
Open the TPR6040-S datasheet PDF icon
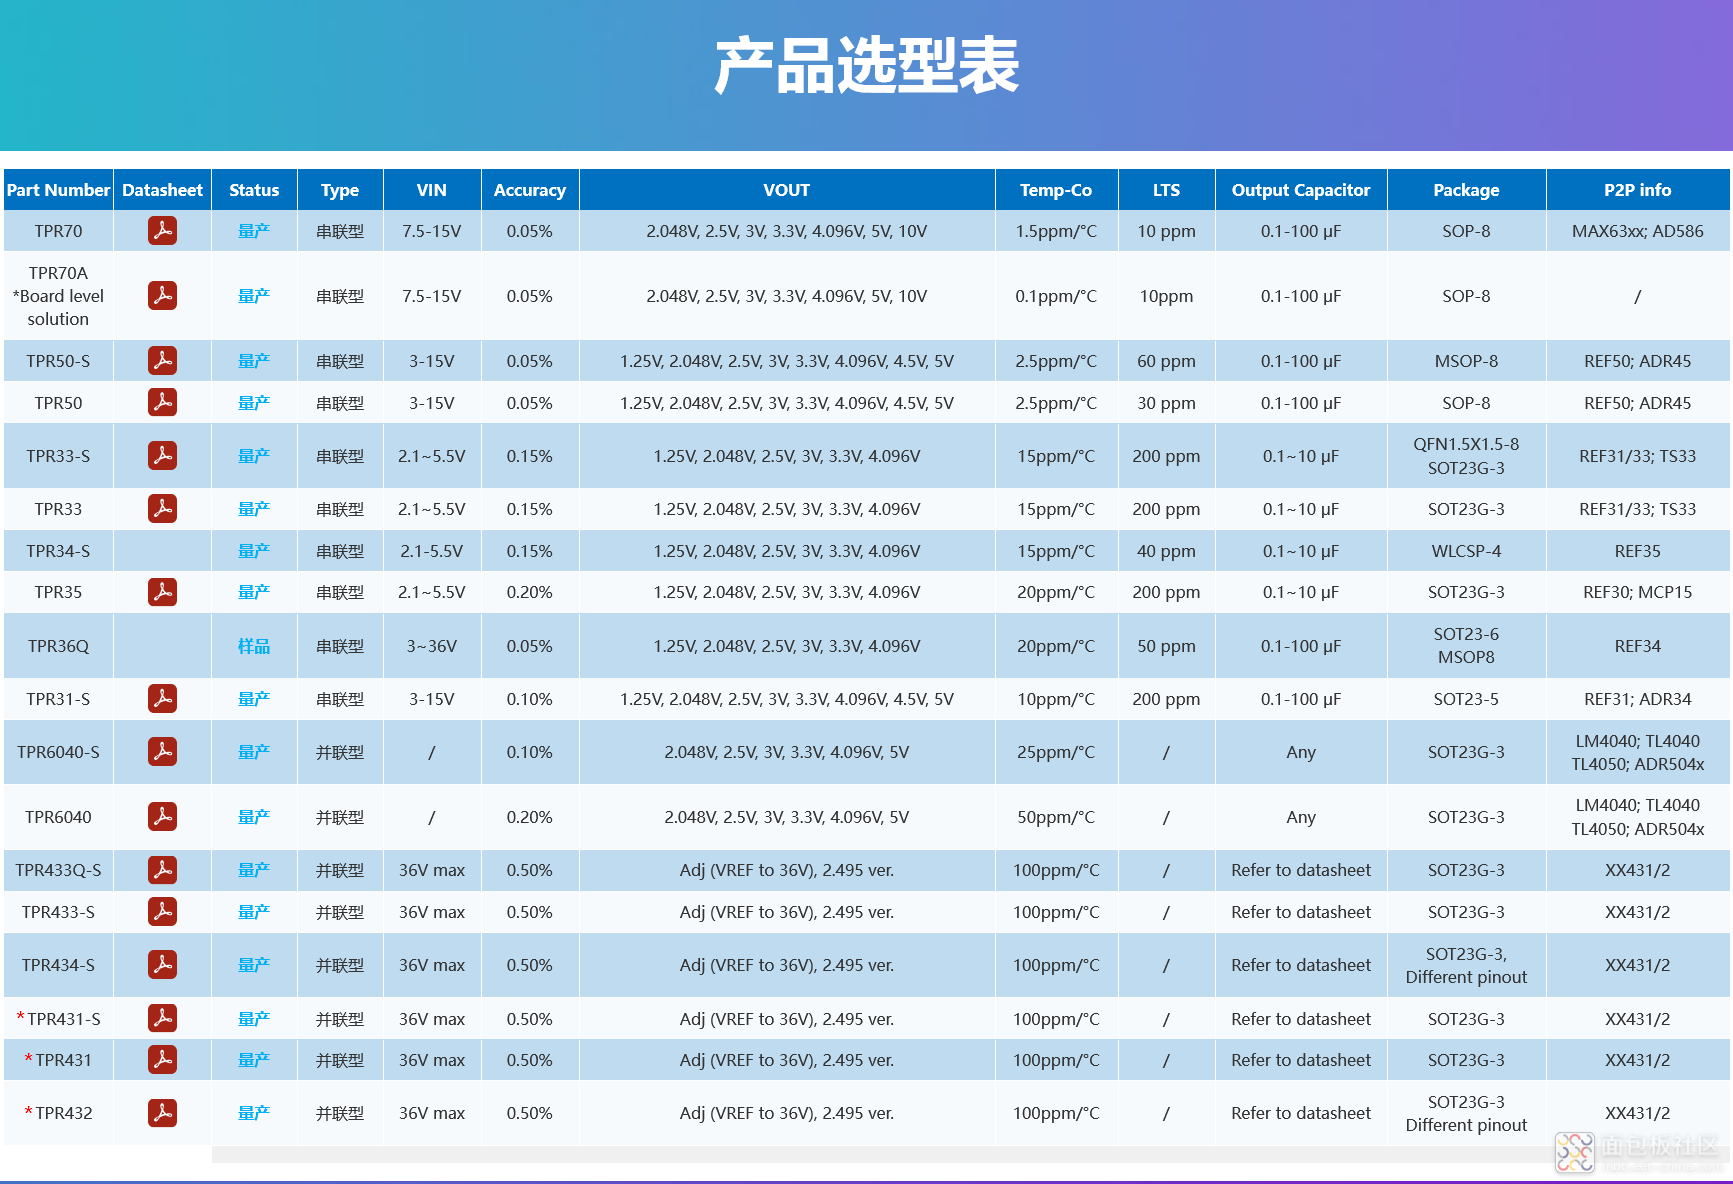click(163, 752)
